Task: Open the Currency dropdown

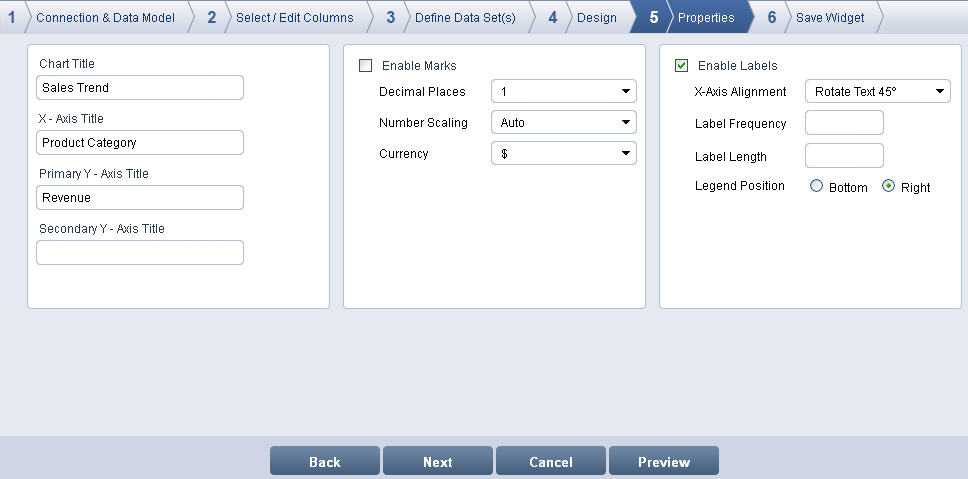Action: pyautogui.click(x=563, y=154)
